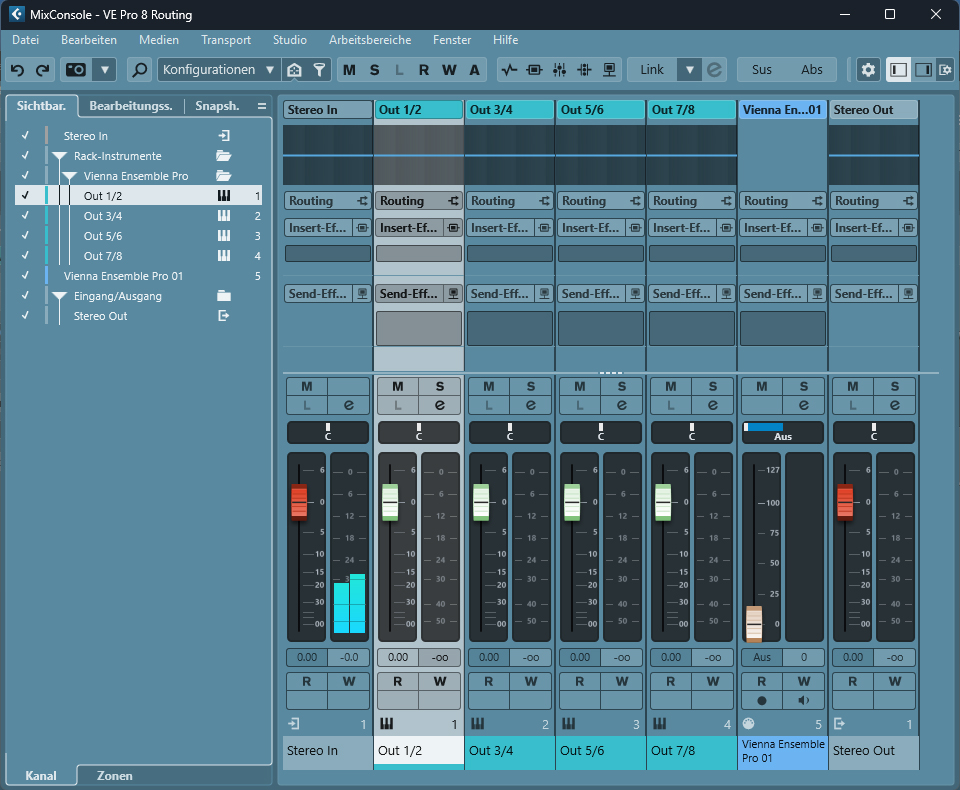
Task: Select the Vienna Ensemble Pro 01 list entry
Action: 123,276
